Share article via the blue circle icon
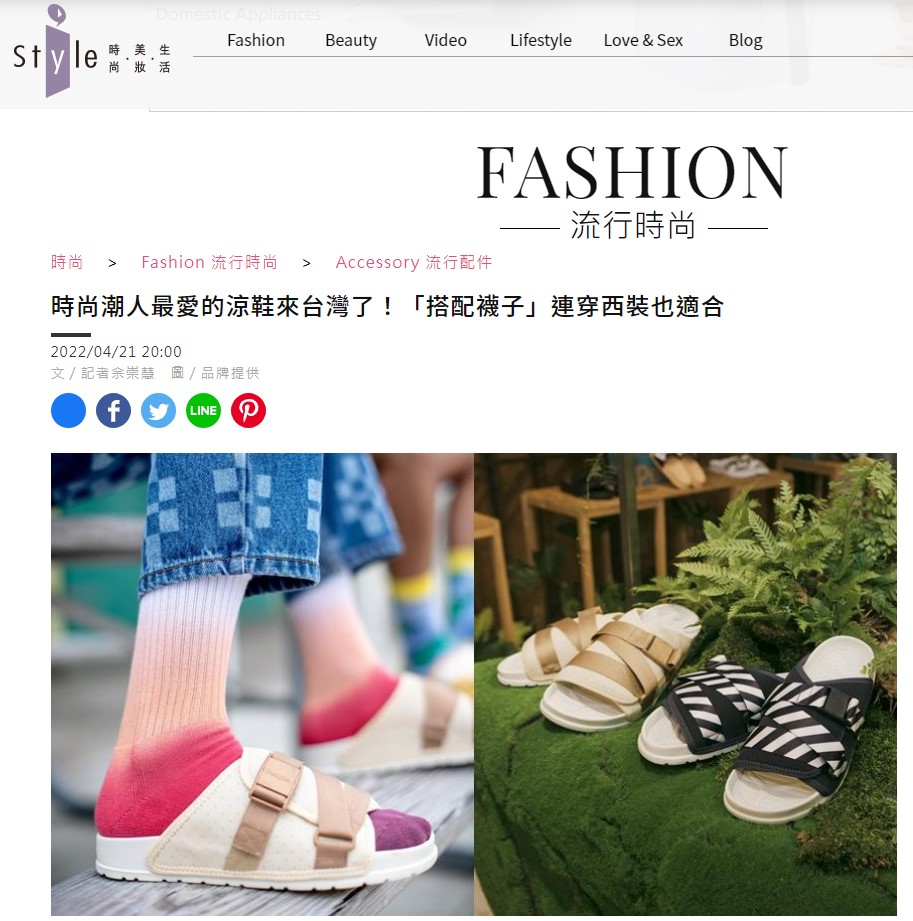913x921 pixels. point(68,410)
